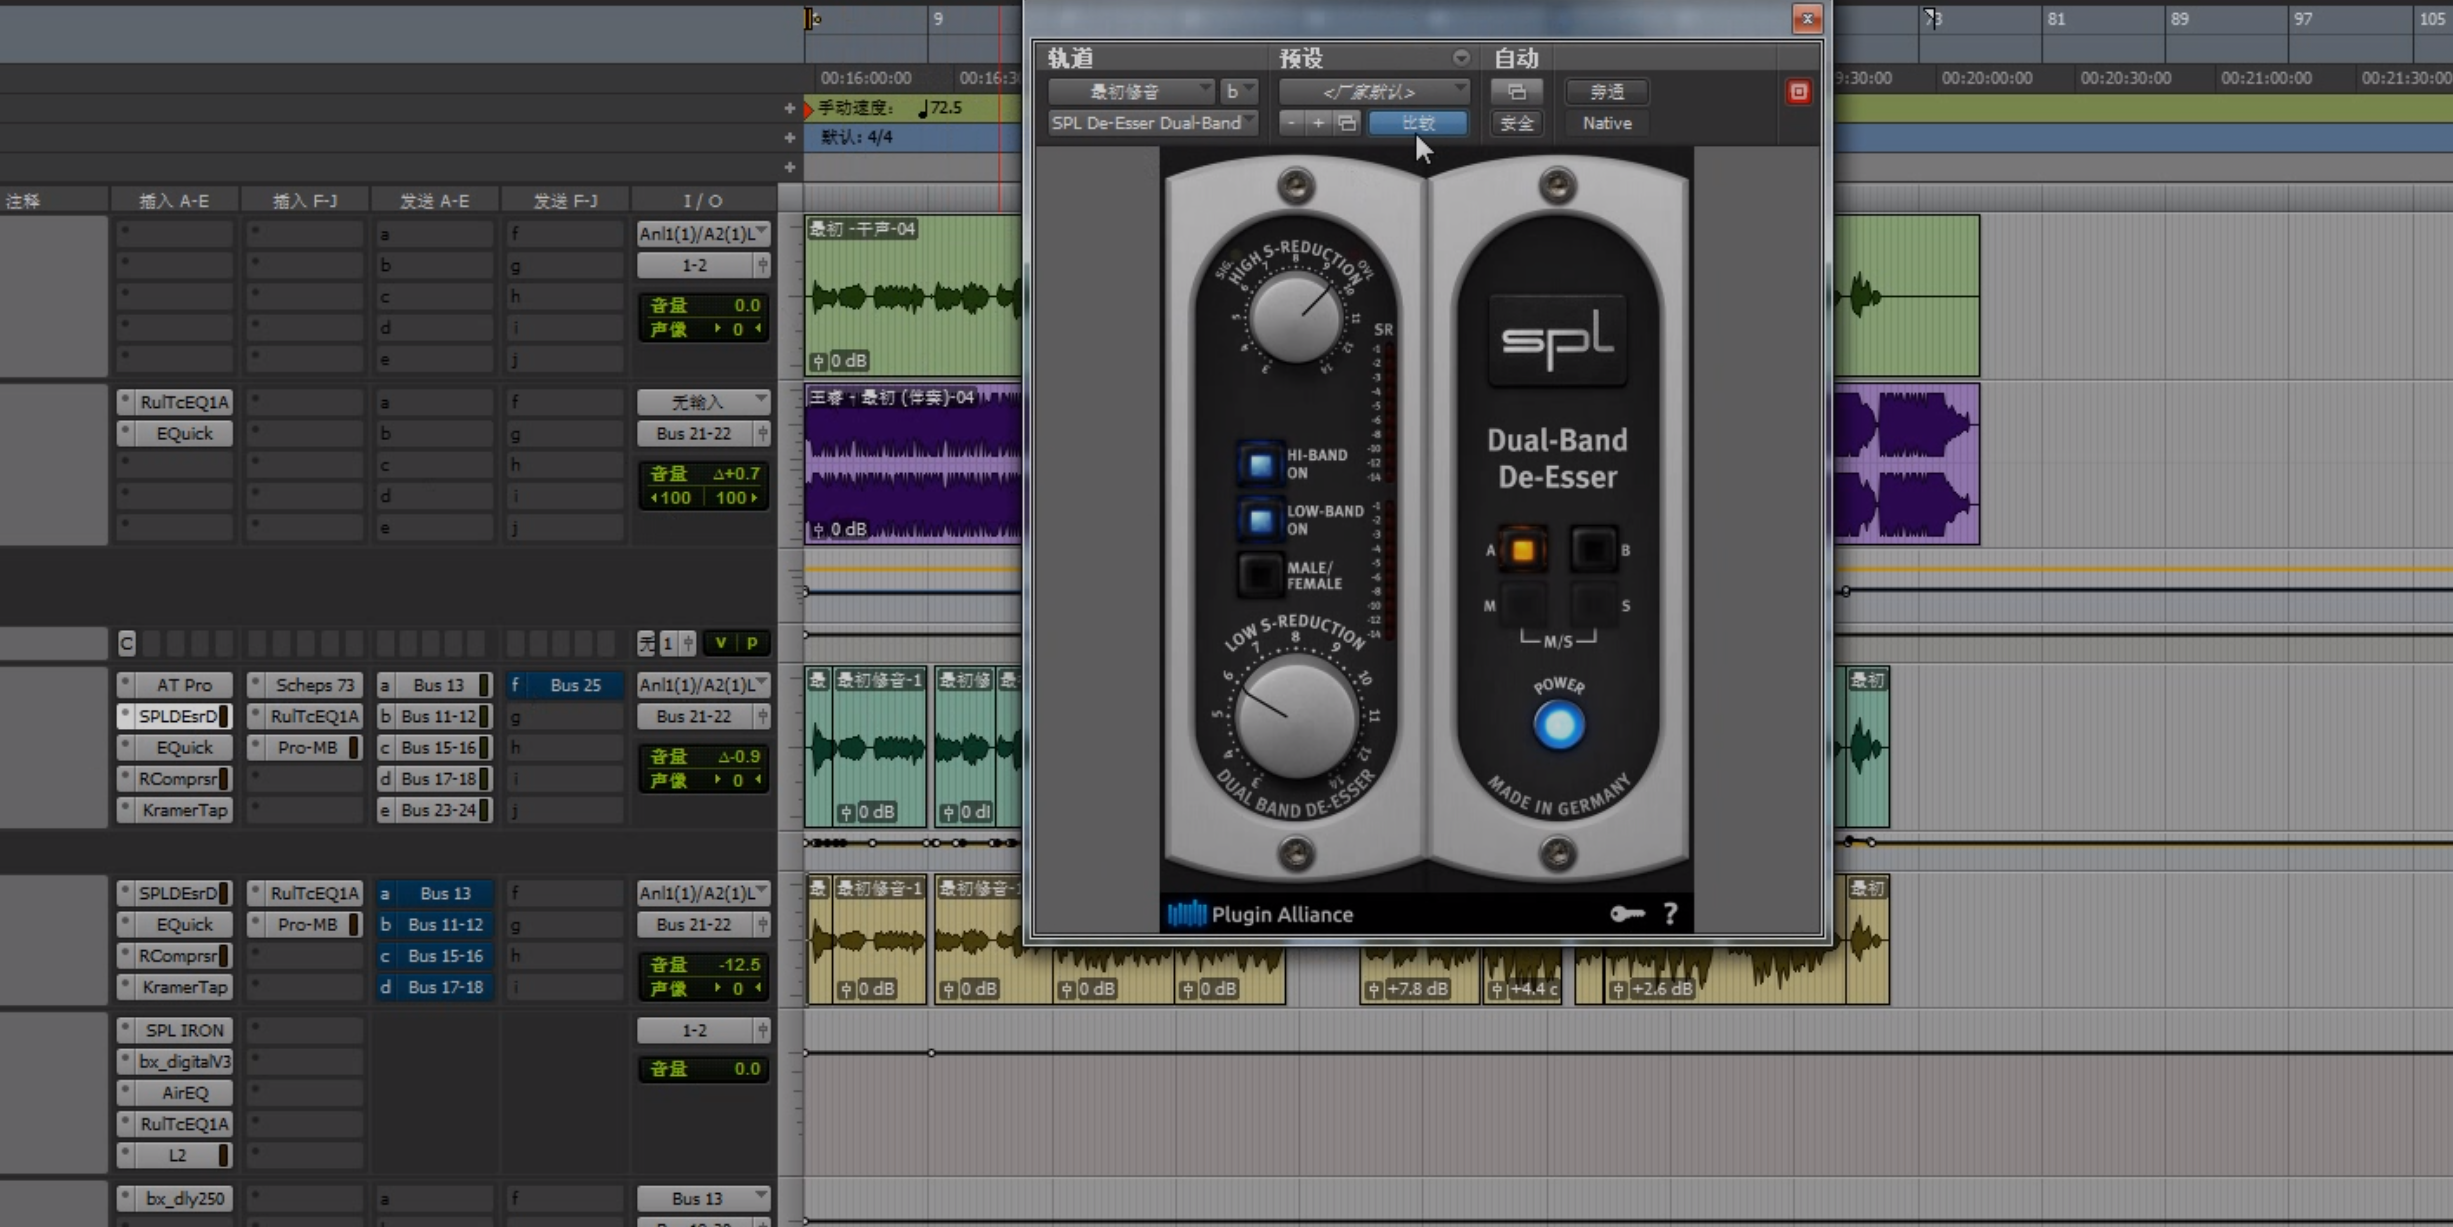
Task: Click the 比较 compare button
Action: (x=1417, y=123)
